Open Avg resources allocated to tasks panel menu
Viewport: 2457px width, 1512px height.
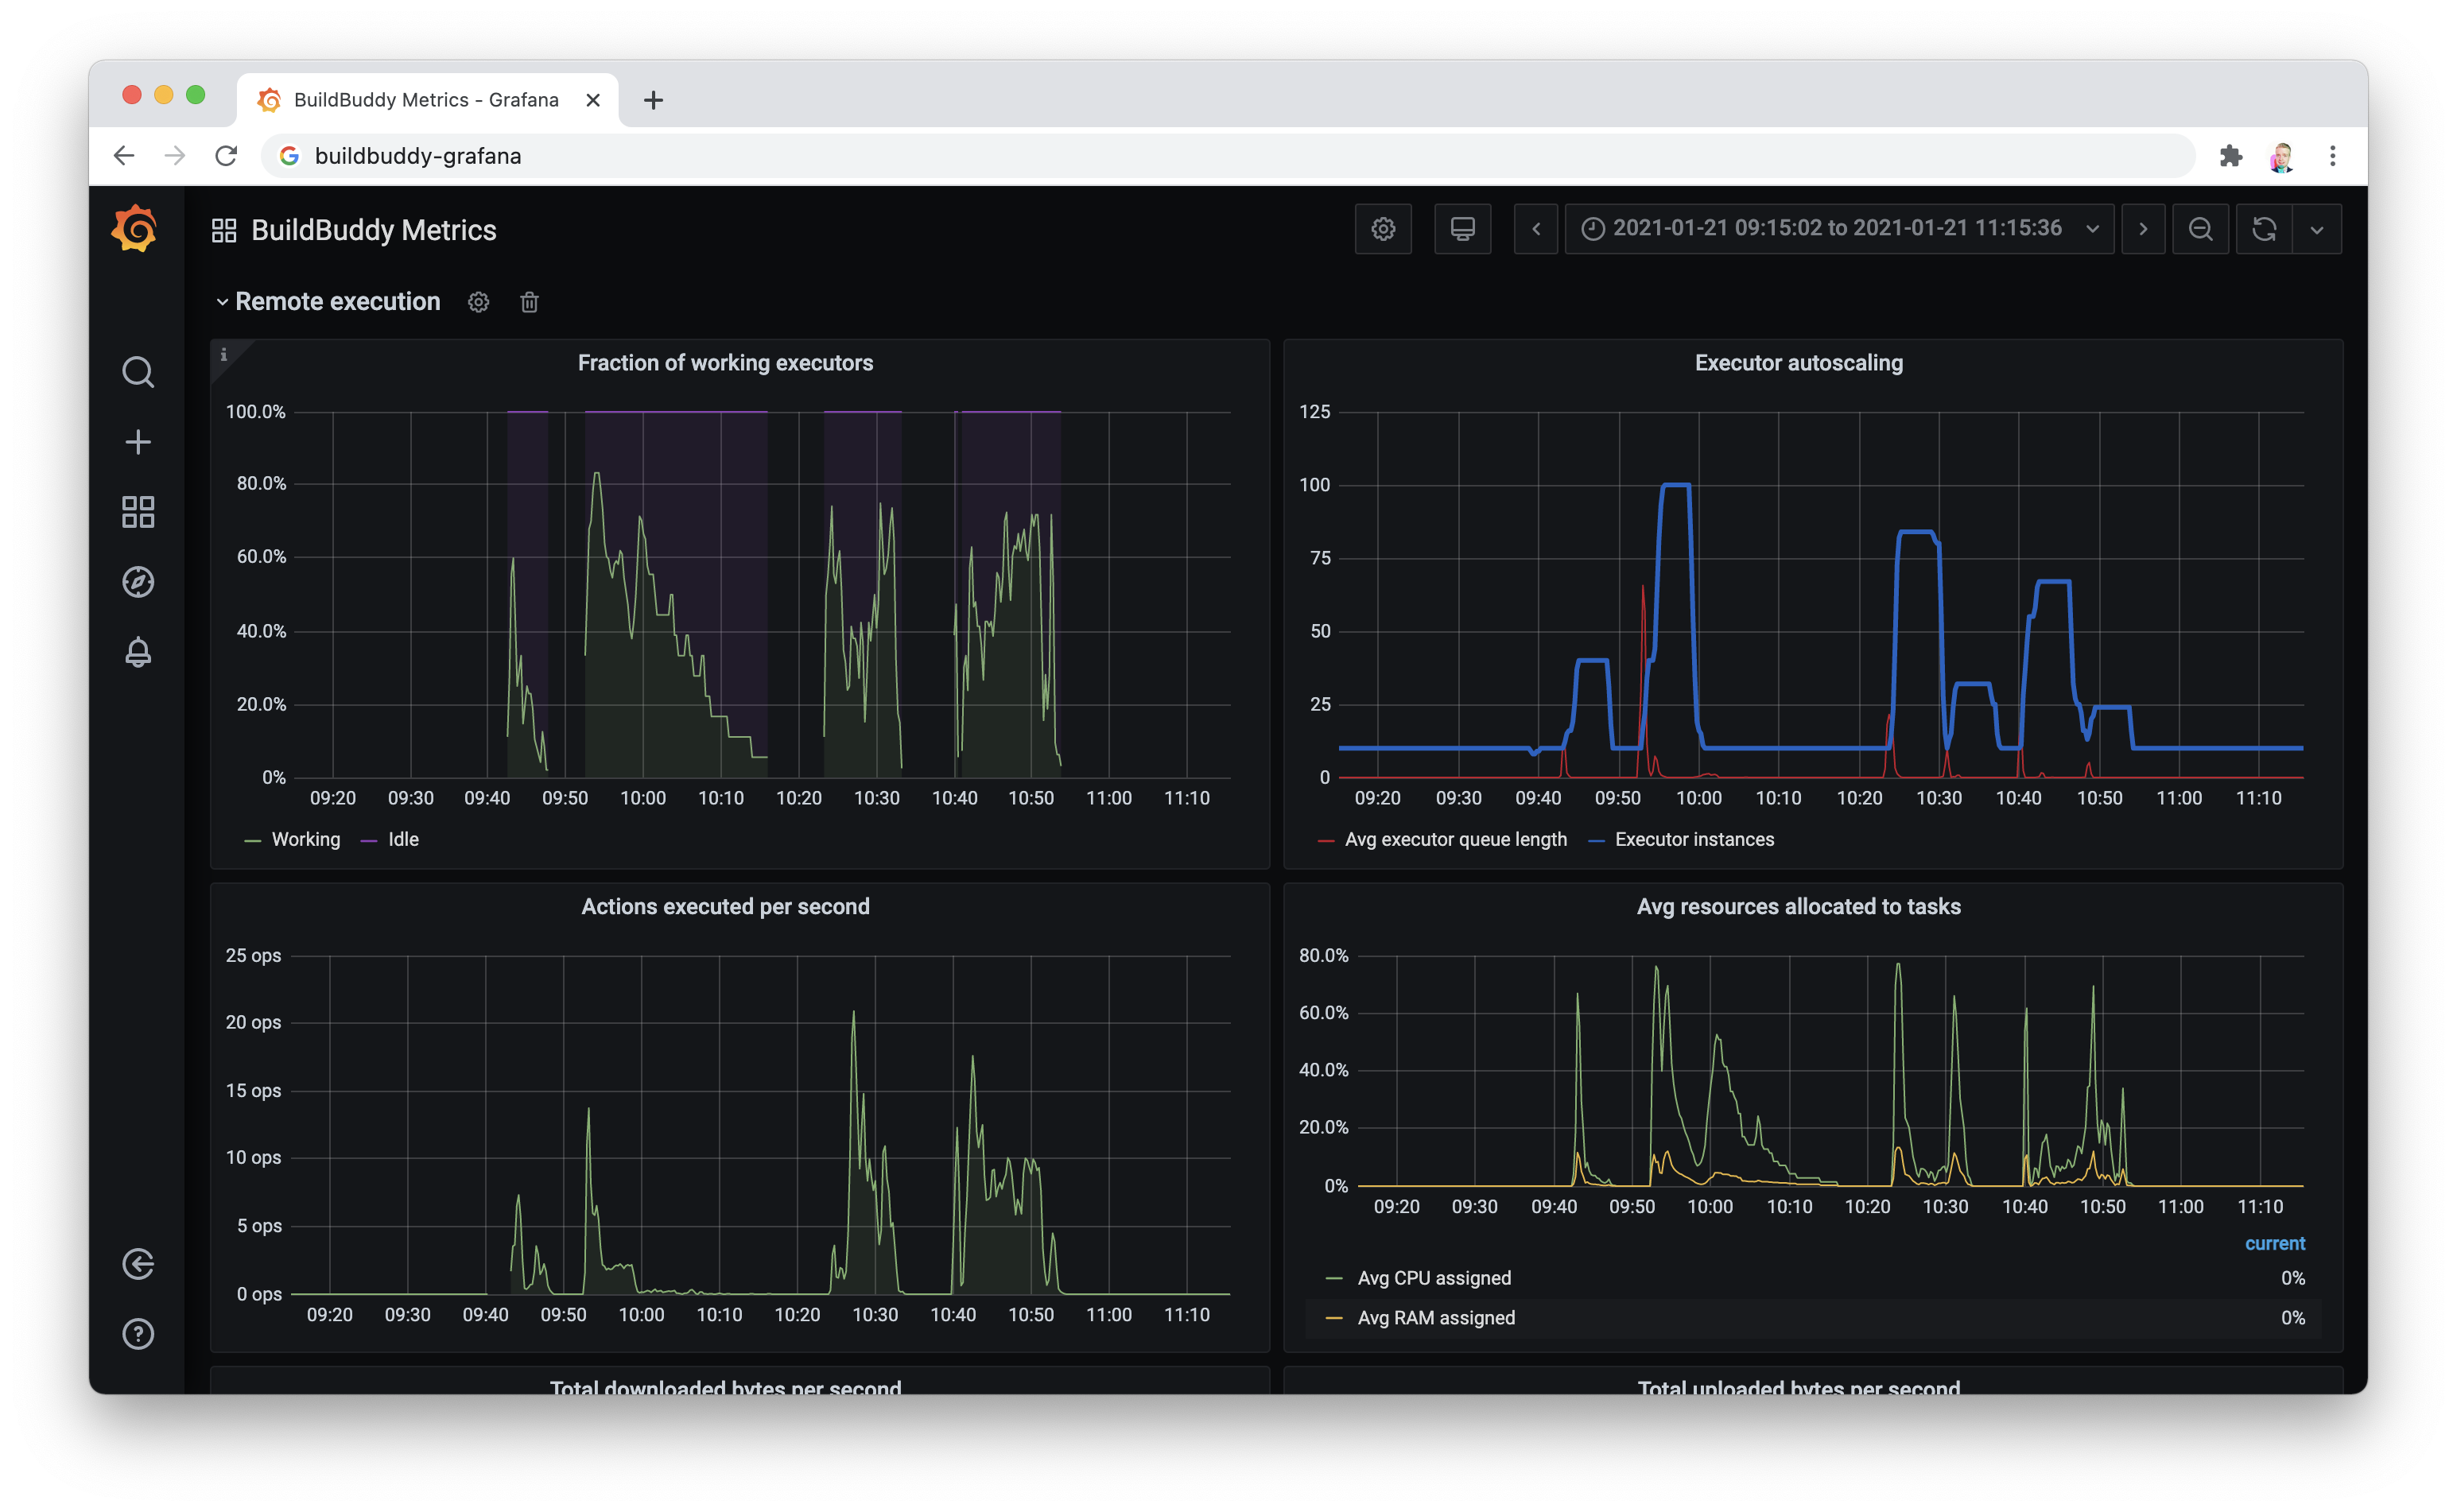pos(1798,907)
